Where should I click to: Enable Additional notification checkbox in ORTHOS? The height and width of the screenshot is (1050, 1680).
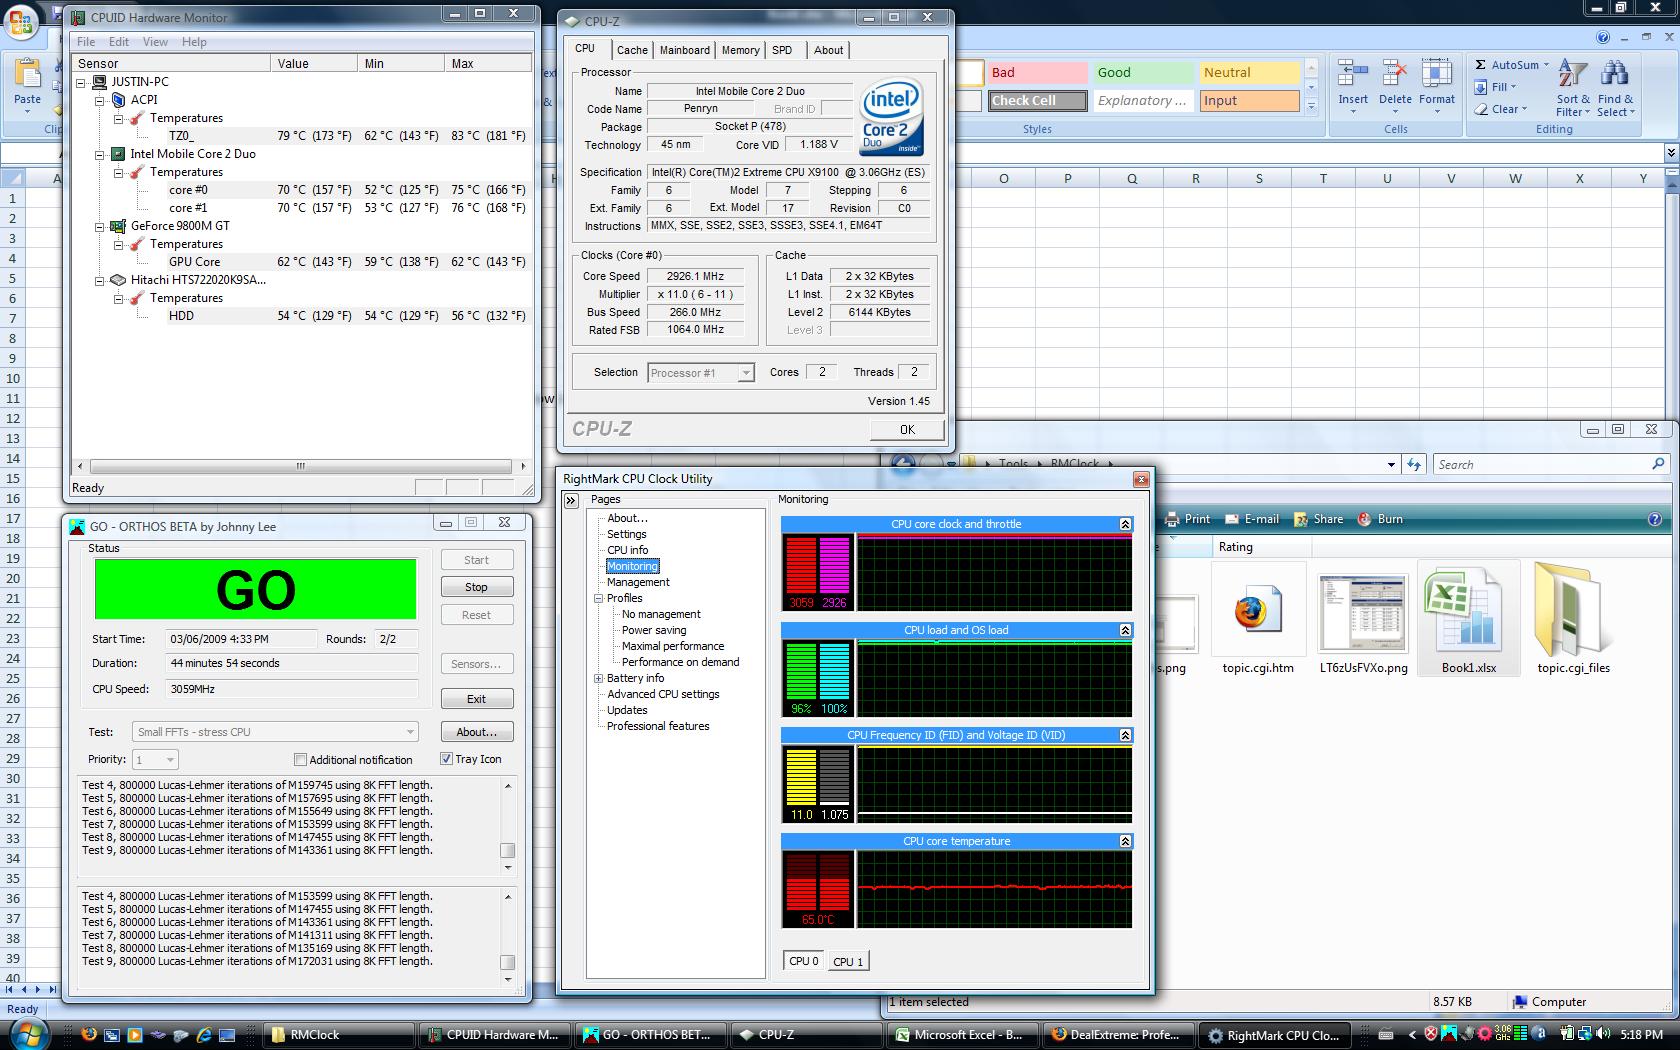point(300,760)
